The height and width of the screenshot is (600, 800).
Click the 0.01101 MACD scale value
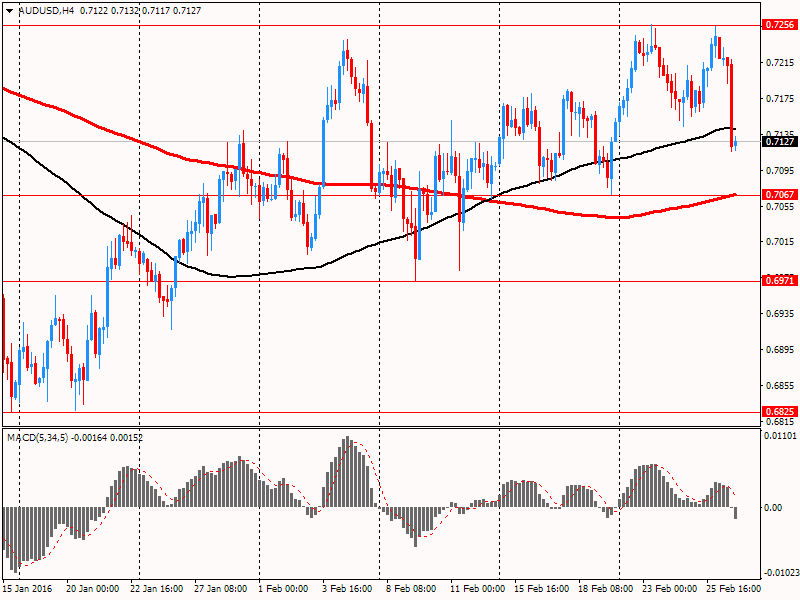[780, 436]
